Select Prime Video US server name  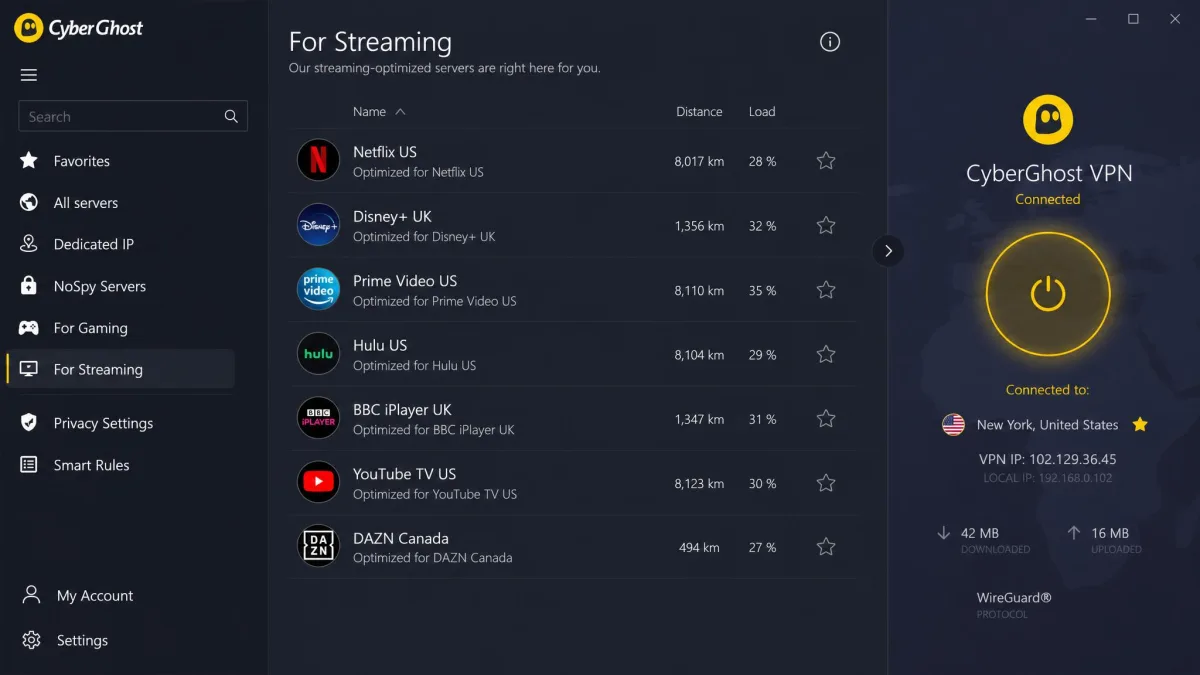coord(405,281)
